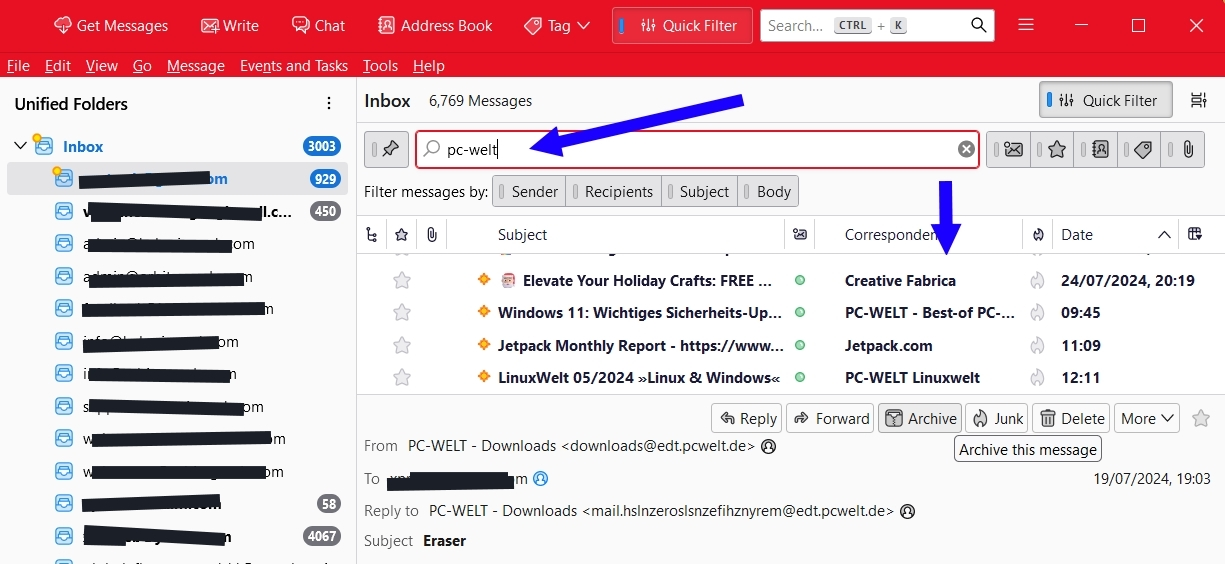The image size is (1225, 564).
Task: Star the open Eraser message
Action: [1201, 419]
